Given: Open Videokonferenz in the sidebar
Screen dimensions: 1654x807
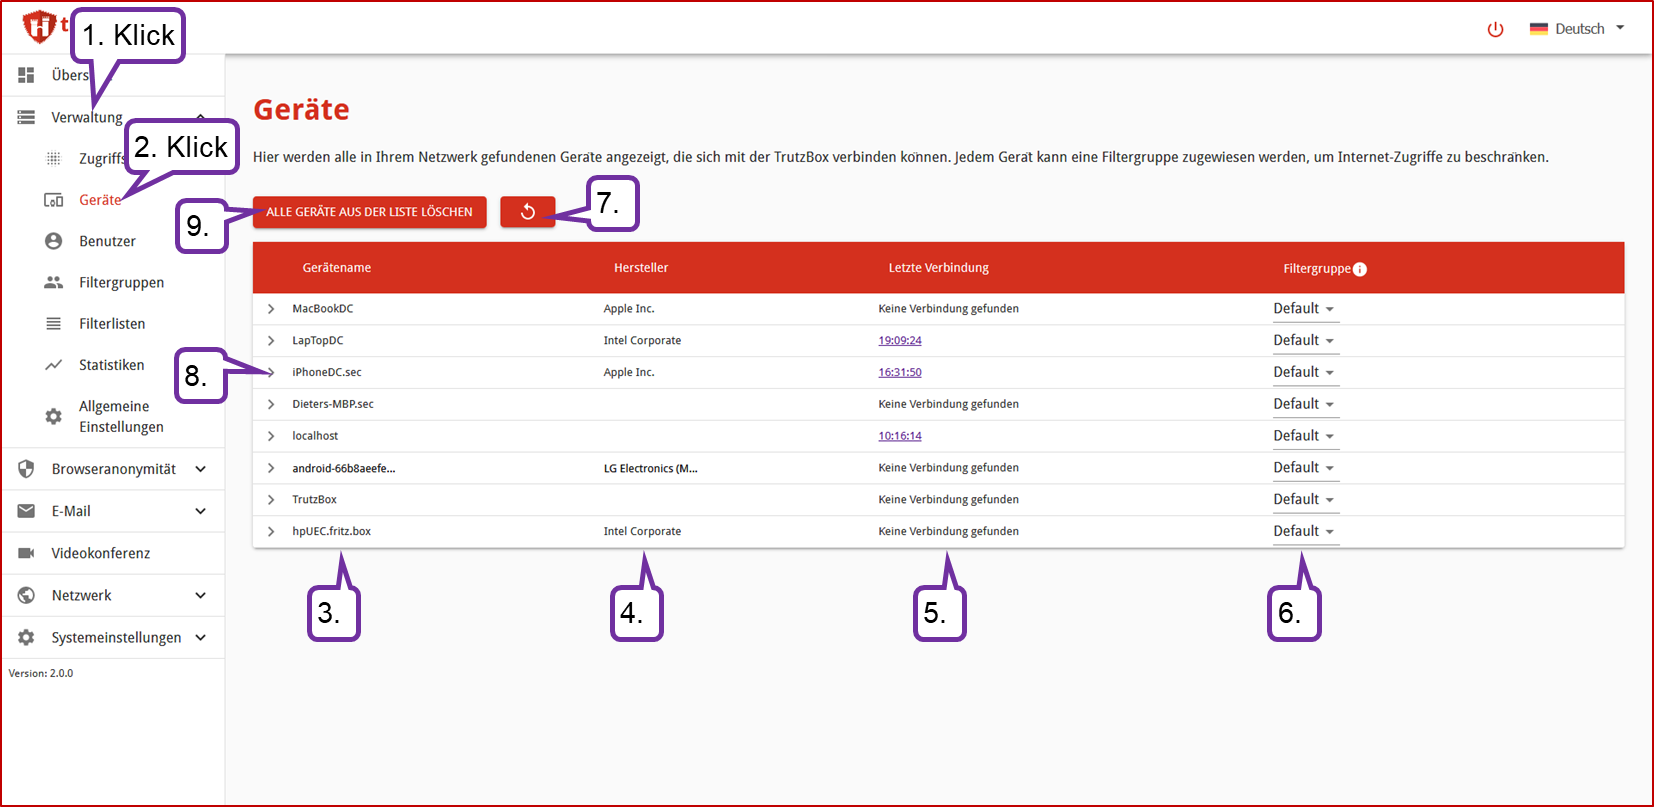Looking at the screenshot, I should 113,553.
